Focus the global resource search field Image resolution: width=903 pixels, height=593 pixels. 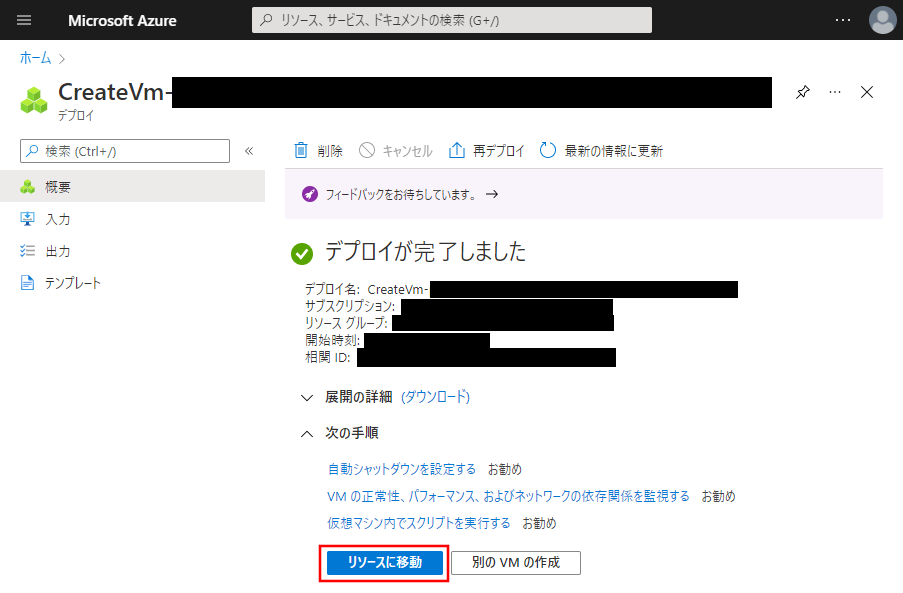pos(452,20)
